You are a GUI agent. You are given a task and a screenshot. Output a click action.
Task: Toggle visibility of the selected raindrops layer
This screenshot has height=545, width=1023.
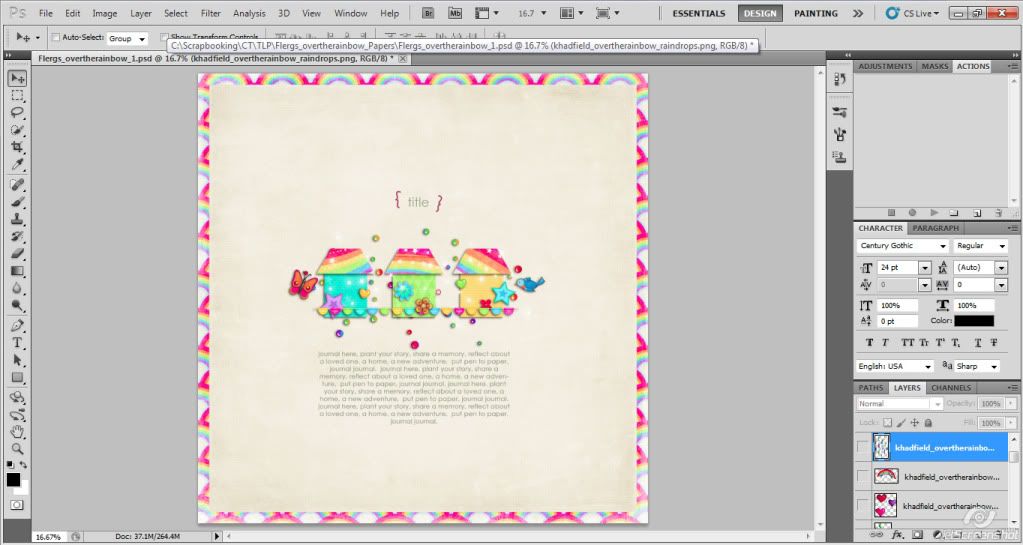coord(862,448)
